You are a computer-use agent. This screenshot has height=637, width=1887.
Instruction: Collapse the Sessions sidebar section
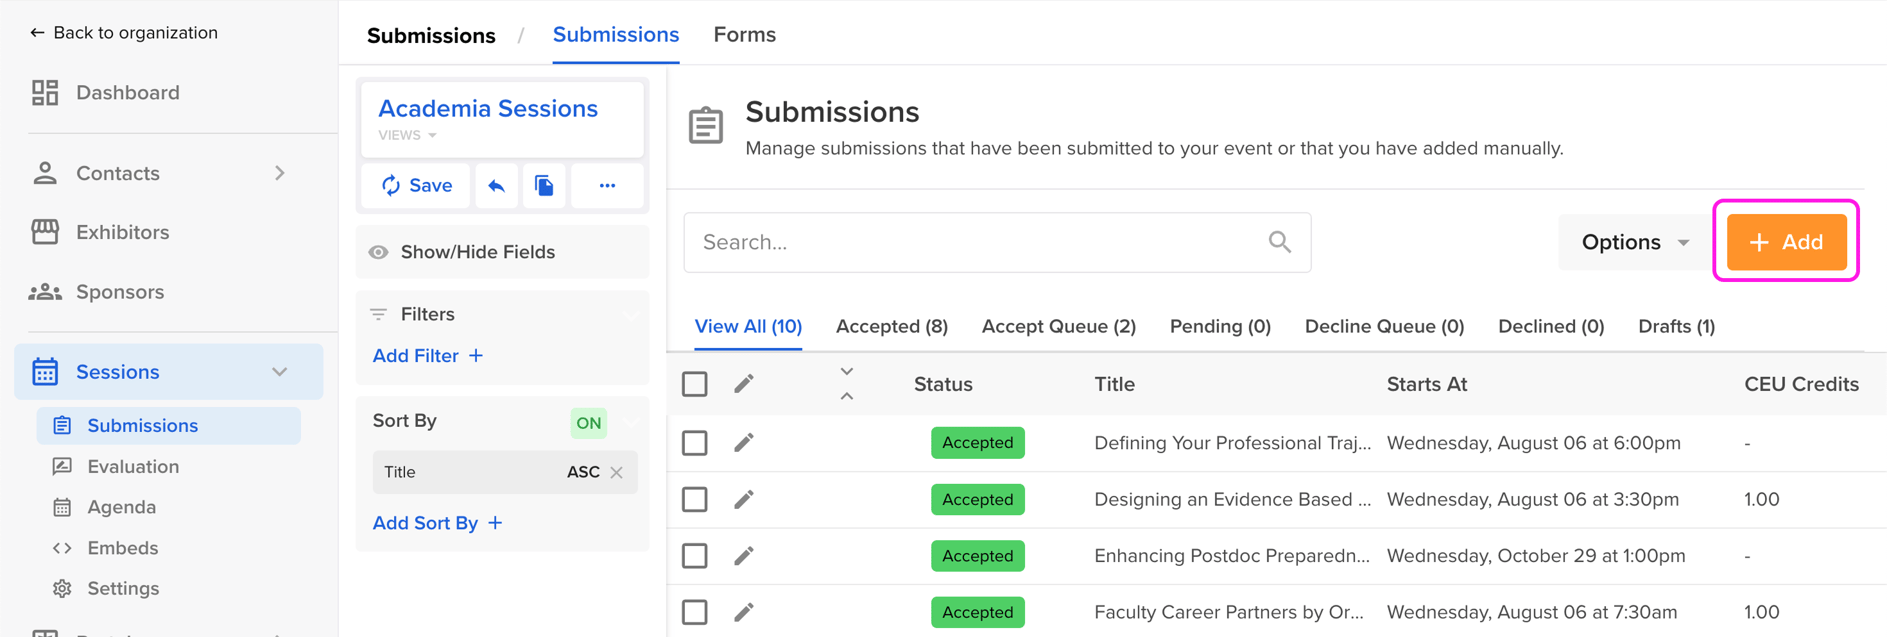[280, 372]
